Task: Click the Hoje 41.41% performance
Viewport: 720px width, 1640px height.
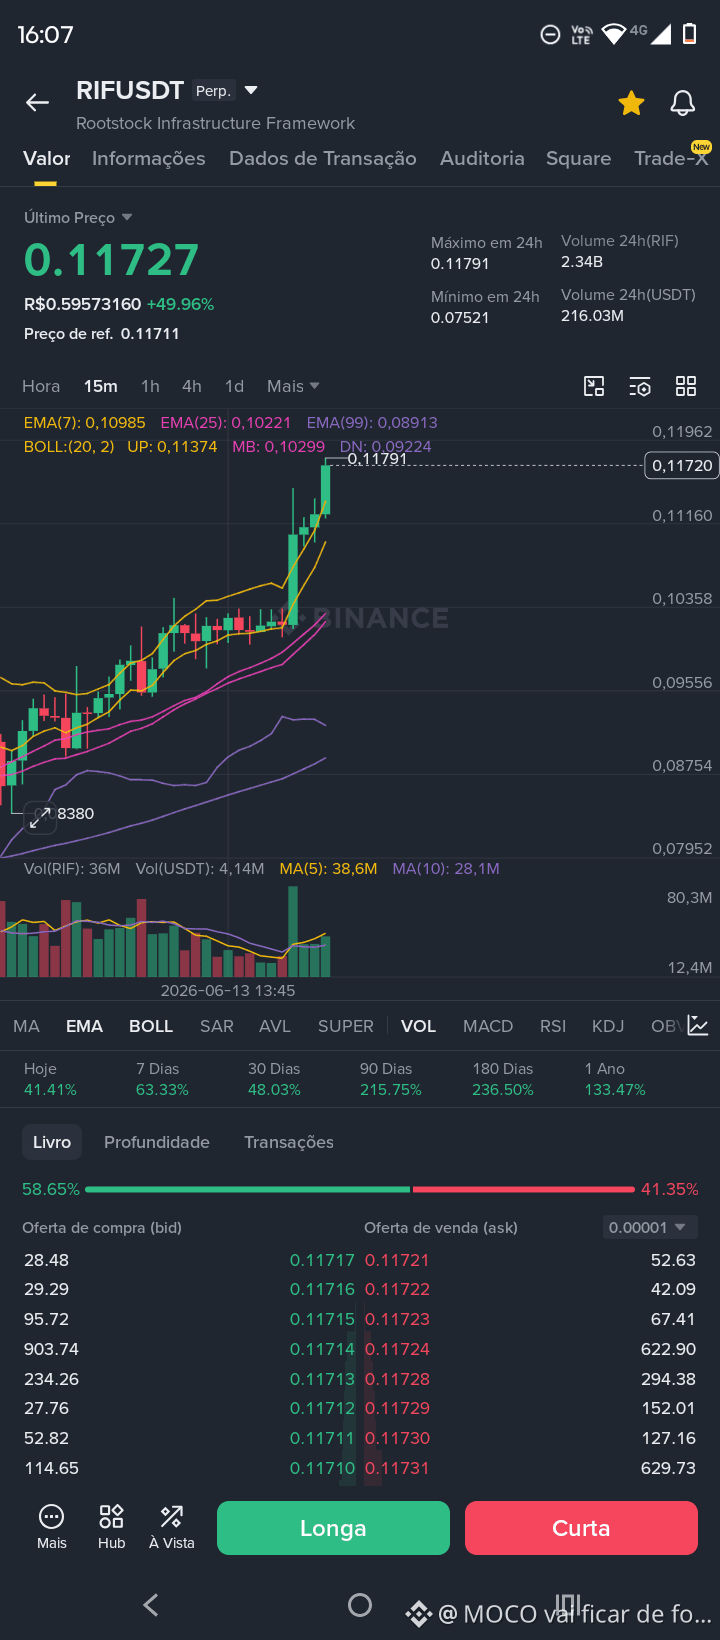Action: (x=50, y=1079)
